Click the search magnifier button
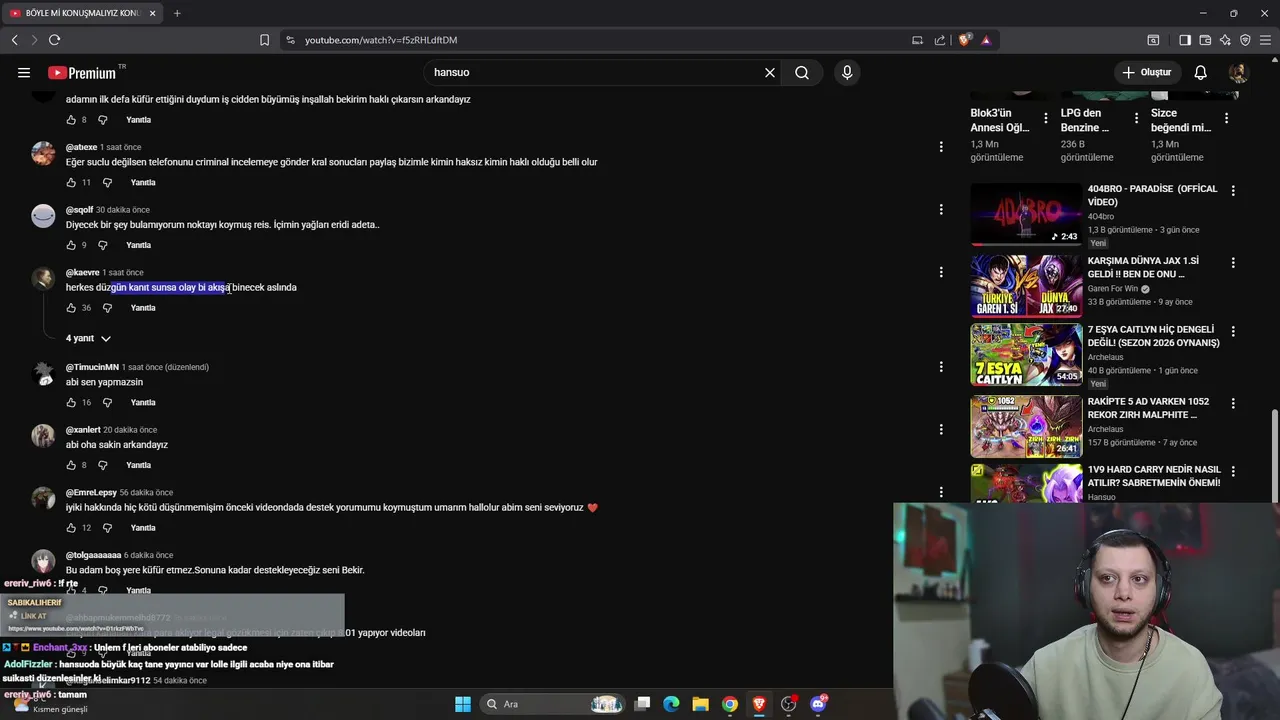The height and width of the screenshot is (720, 1280). pos(802,72)
